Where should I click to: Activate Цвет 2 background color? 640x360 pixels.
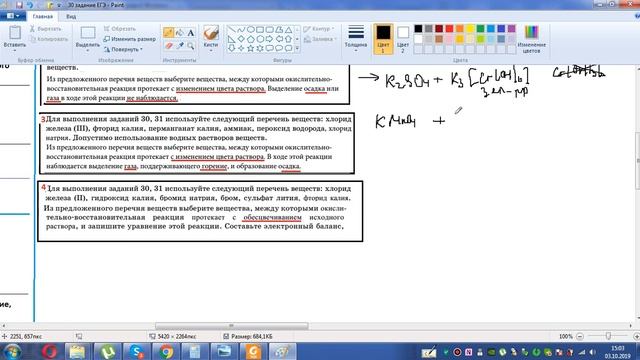pyautogui.click(x=403, y=39)
